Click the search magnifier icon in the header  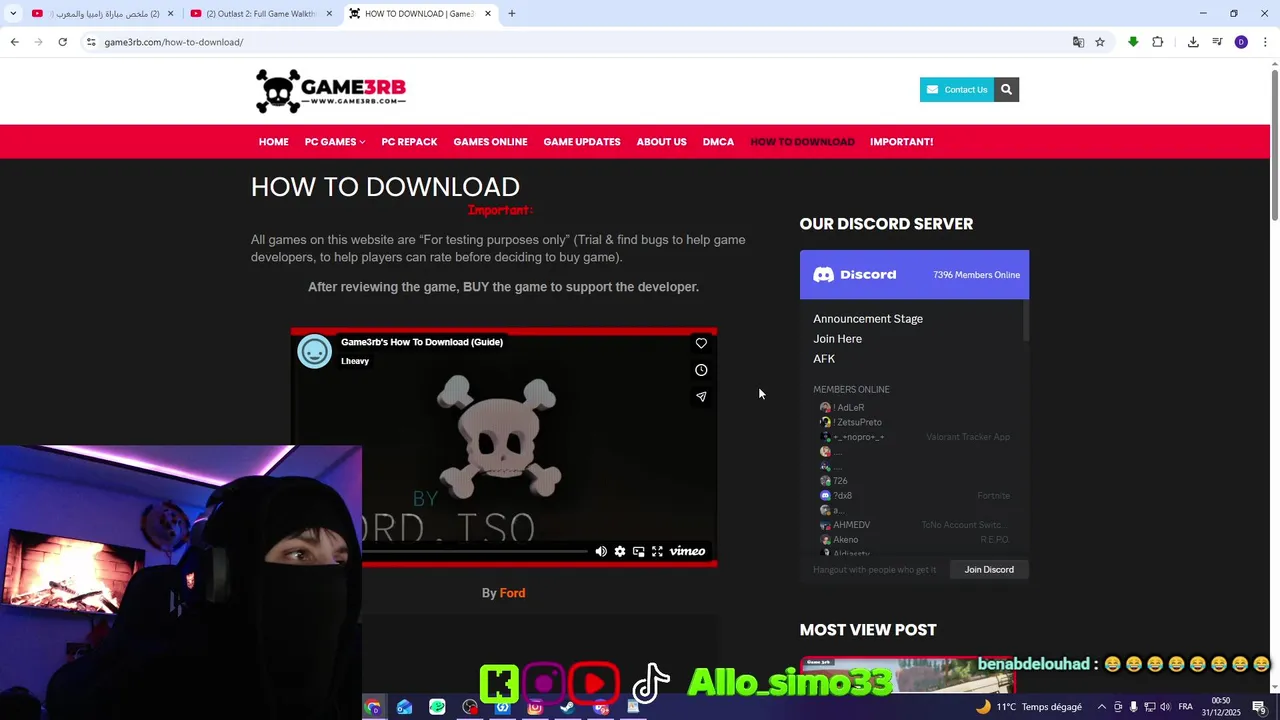1006,90
